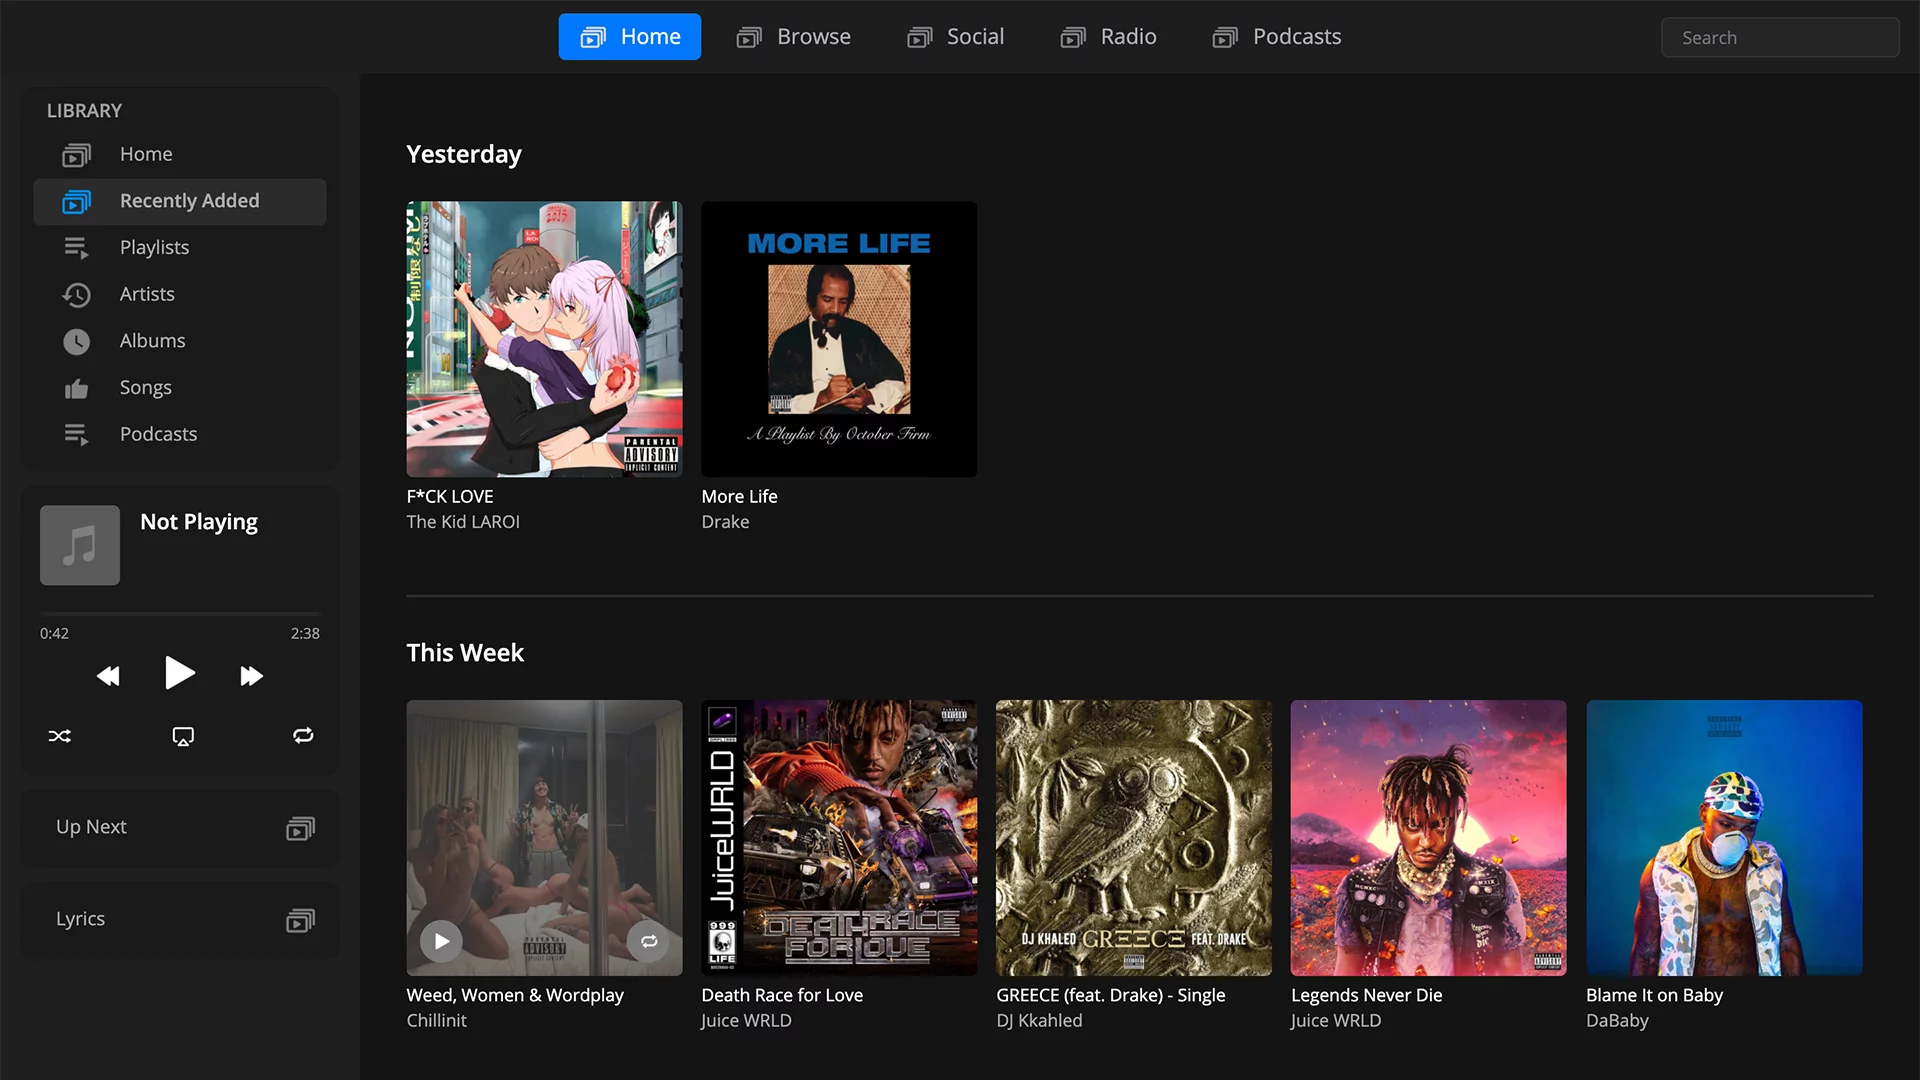Click the Lyrics panel icon
1920x1080 pixels.
(301, 920)
